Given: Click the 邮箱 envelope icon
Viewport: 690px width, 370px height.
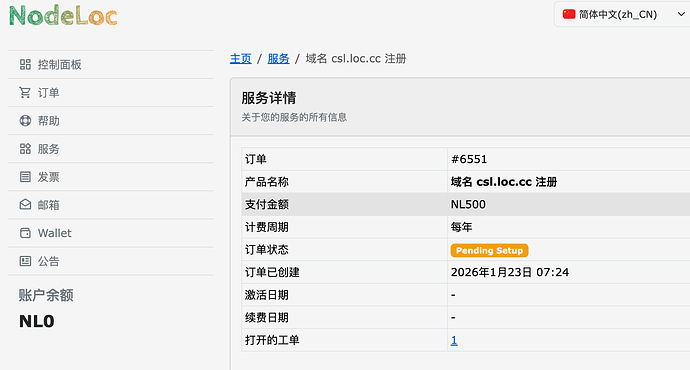Looking at the screenshot, I should [26, 205].
